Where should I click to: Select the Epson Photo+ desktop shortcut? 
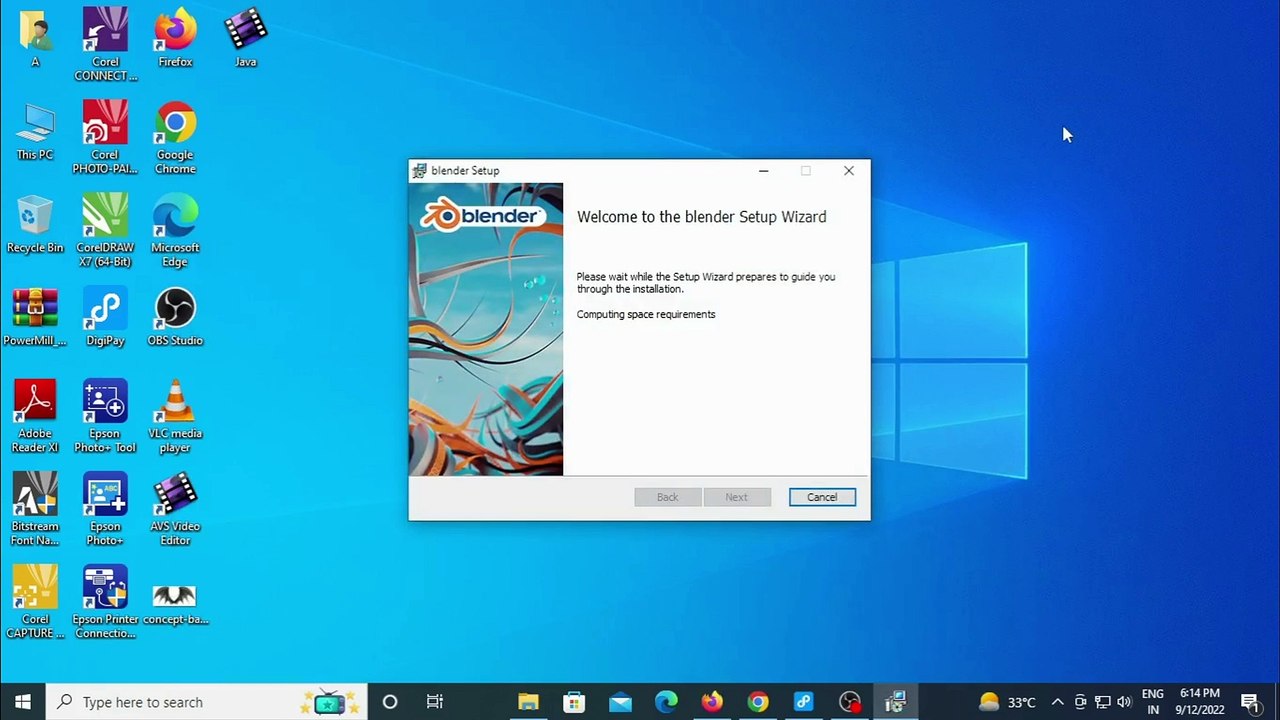(x=105, y=510)
